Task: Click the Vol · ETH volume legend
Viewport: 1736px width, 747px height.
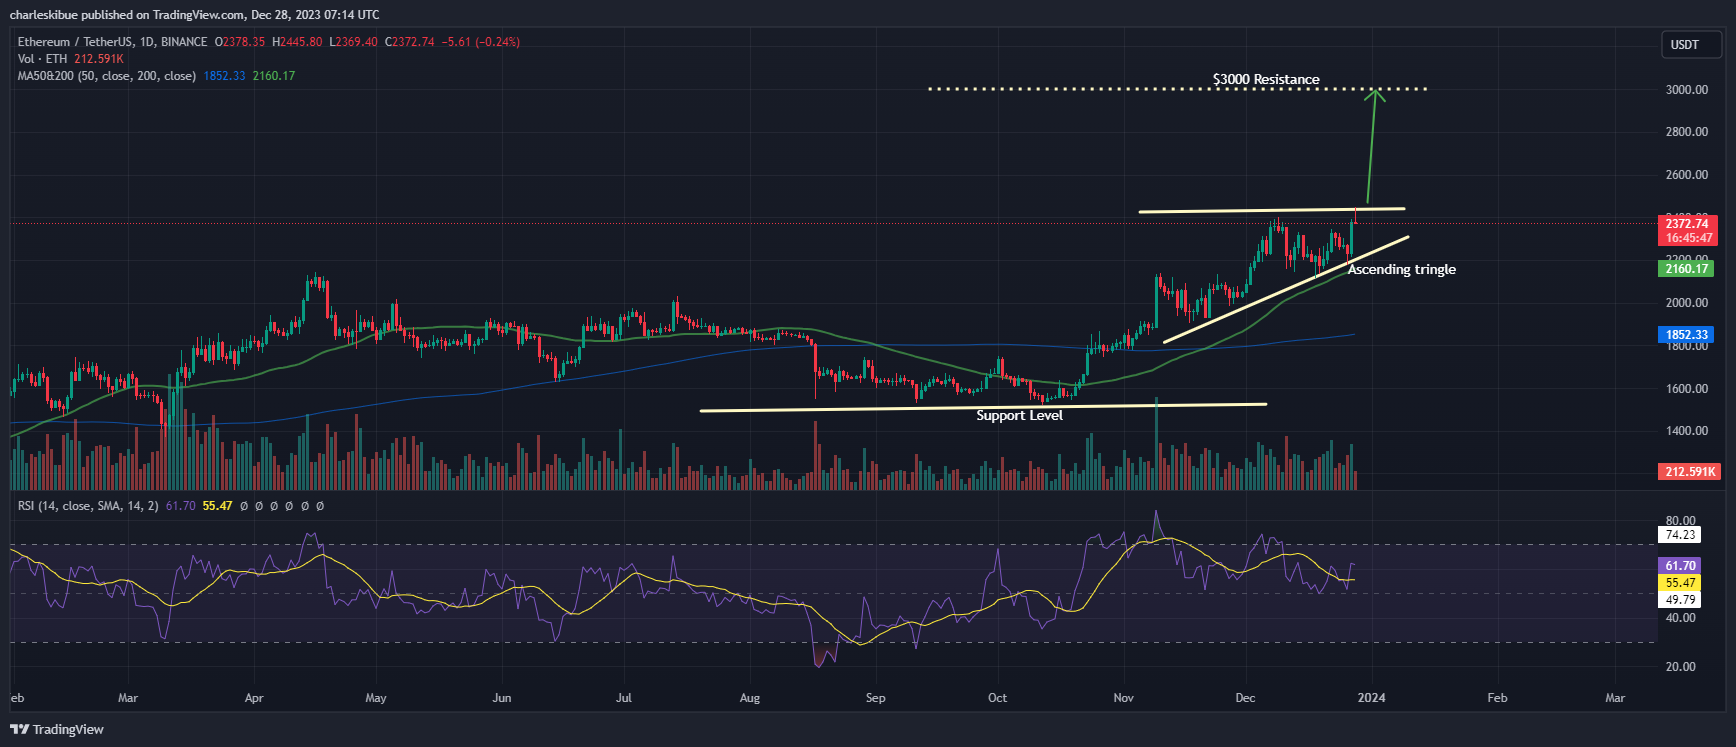Action: click(42, 59)
